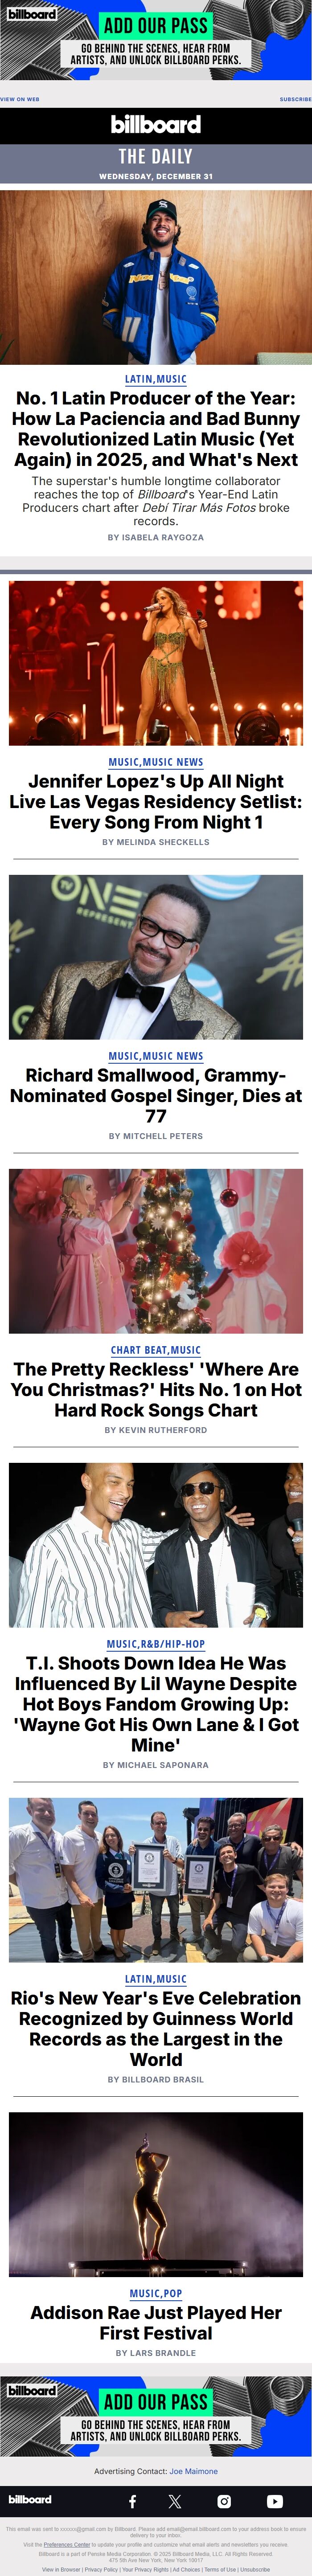Click the Joe Maimone advertising contact link
Screen dimensions: 312x2576
pos(193,2471)
